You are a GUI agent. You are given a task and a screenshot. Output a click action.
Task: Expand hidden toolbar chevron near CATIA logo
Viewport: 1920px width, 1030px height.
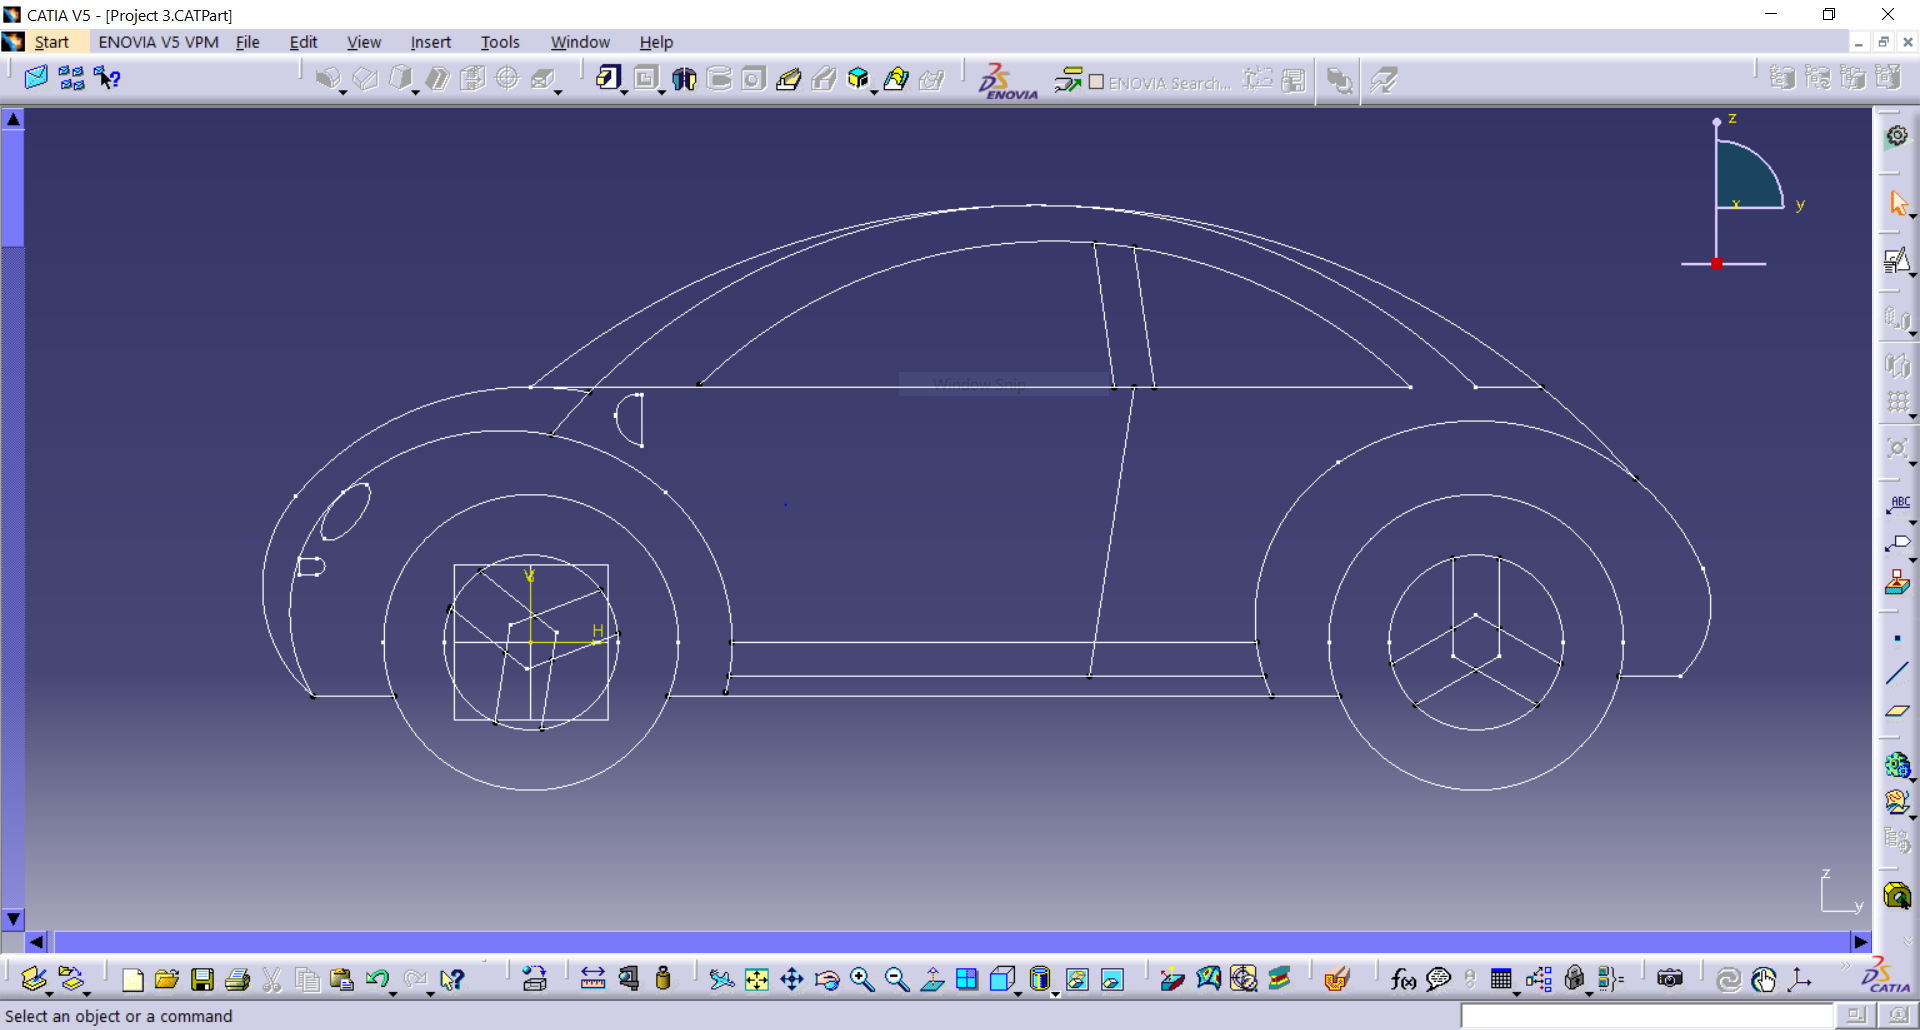coord(1846,967)
